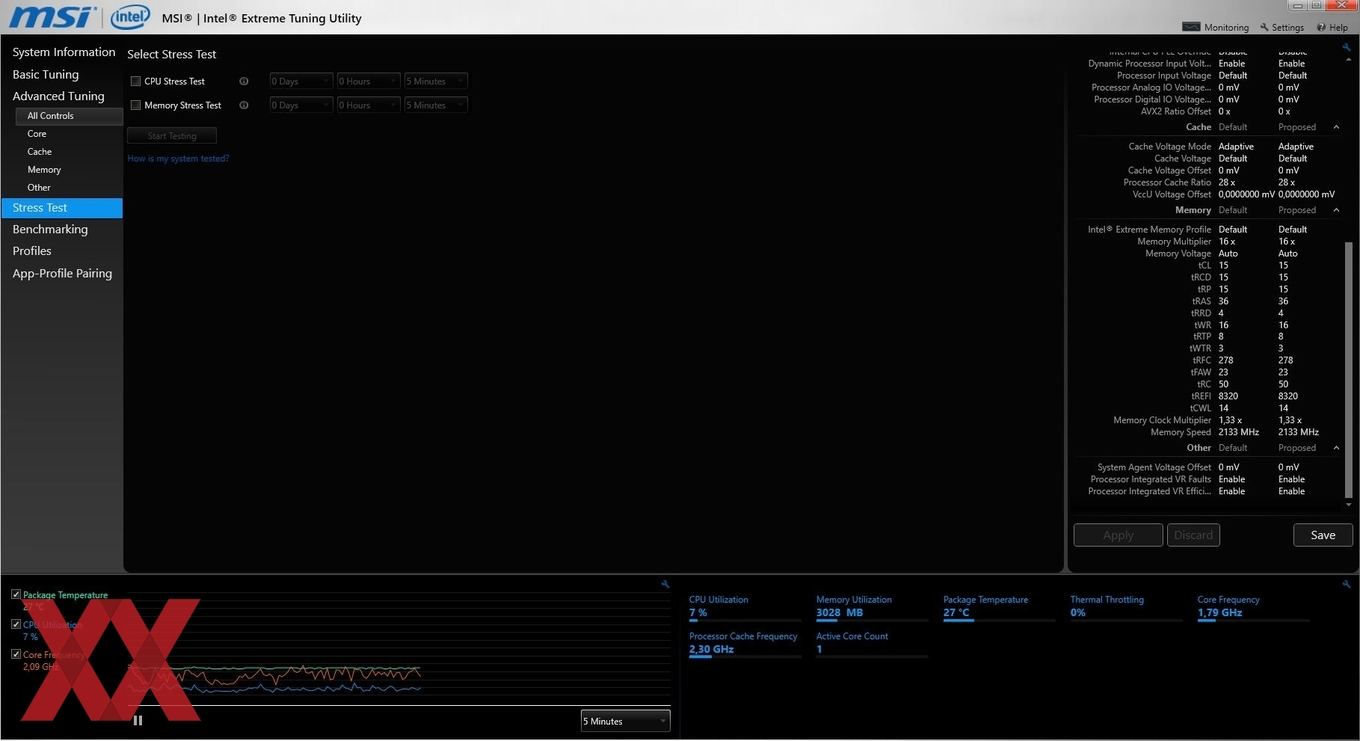Viewport: 1360px width, 741px height.
Task: Toggle Core Frequency graph checkbox
Action: [16, 654]
